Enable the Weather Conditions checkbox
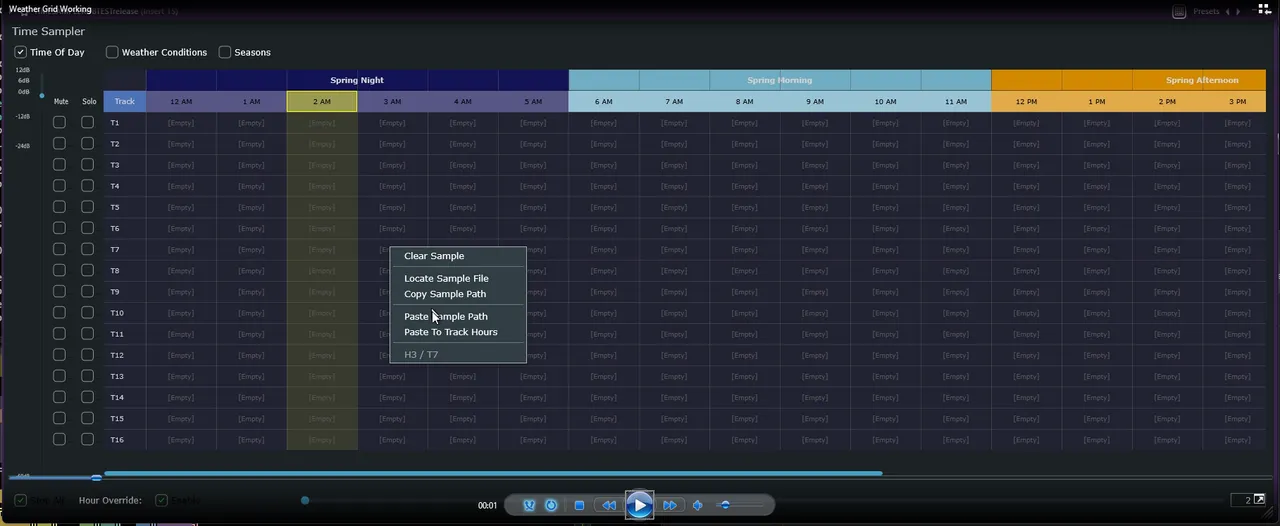The height and width of the screenshot is (526, 1280). point(112,52)
